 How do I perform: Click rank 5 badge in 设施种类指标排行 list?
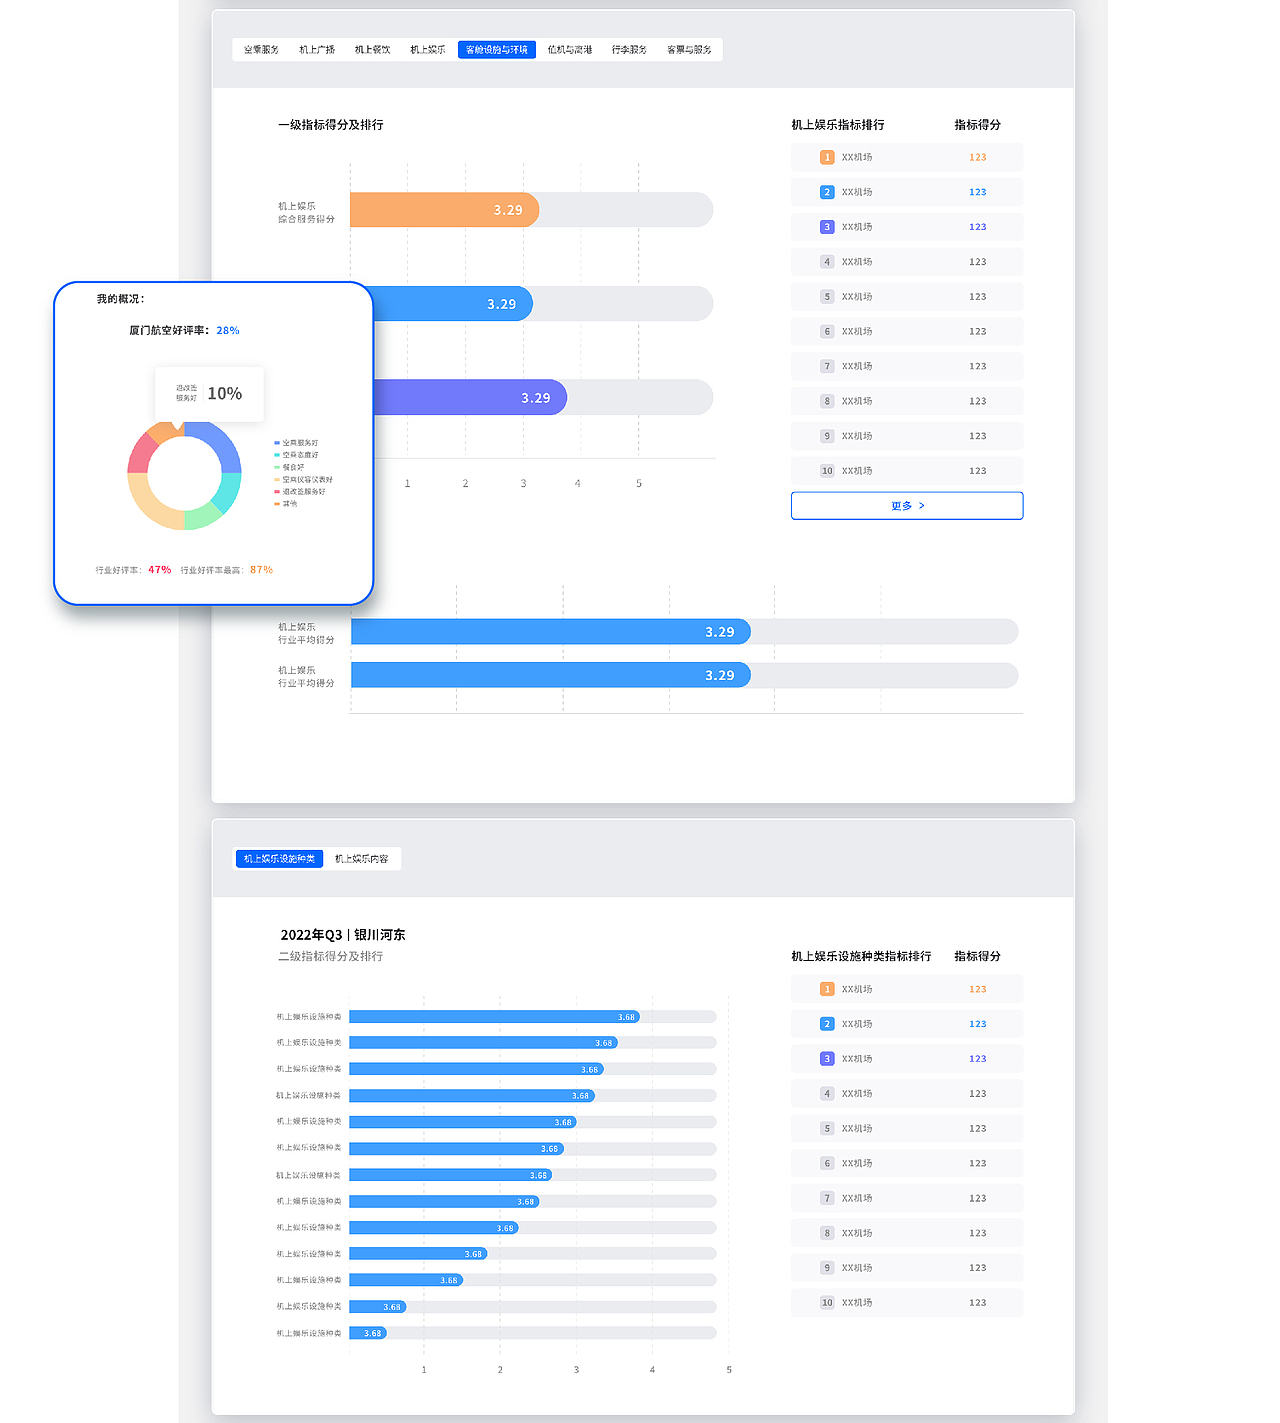pos(827,1129)
